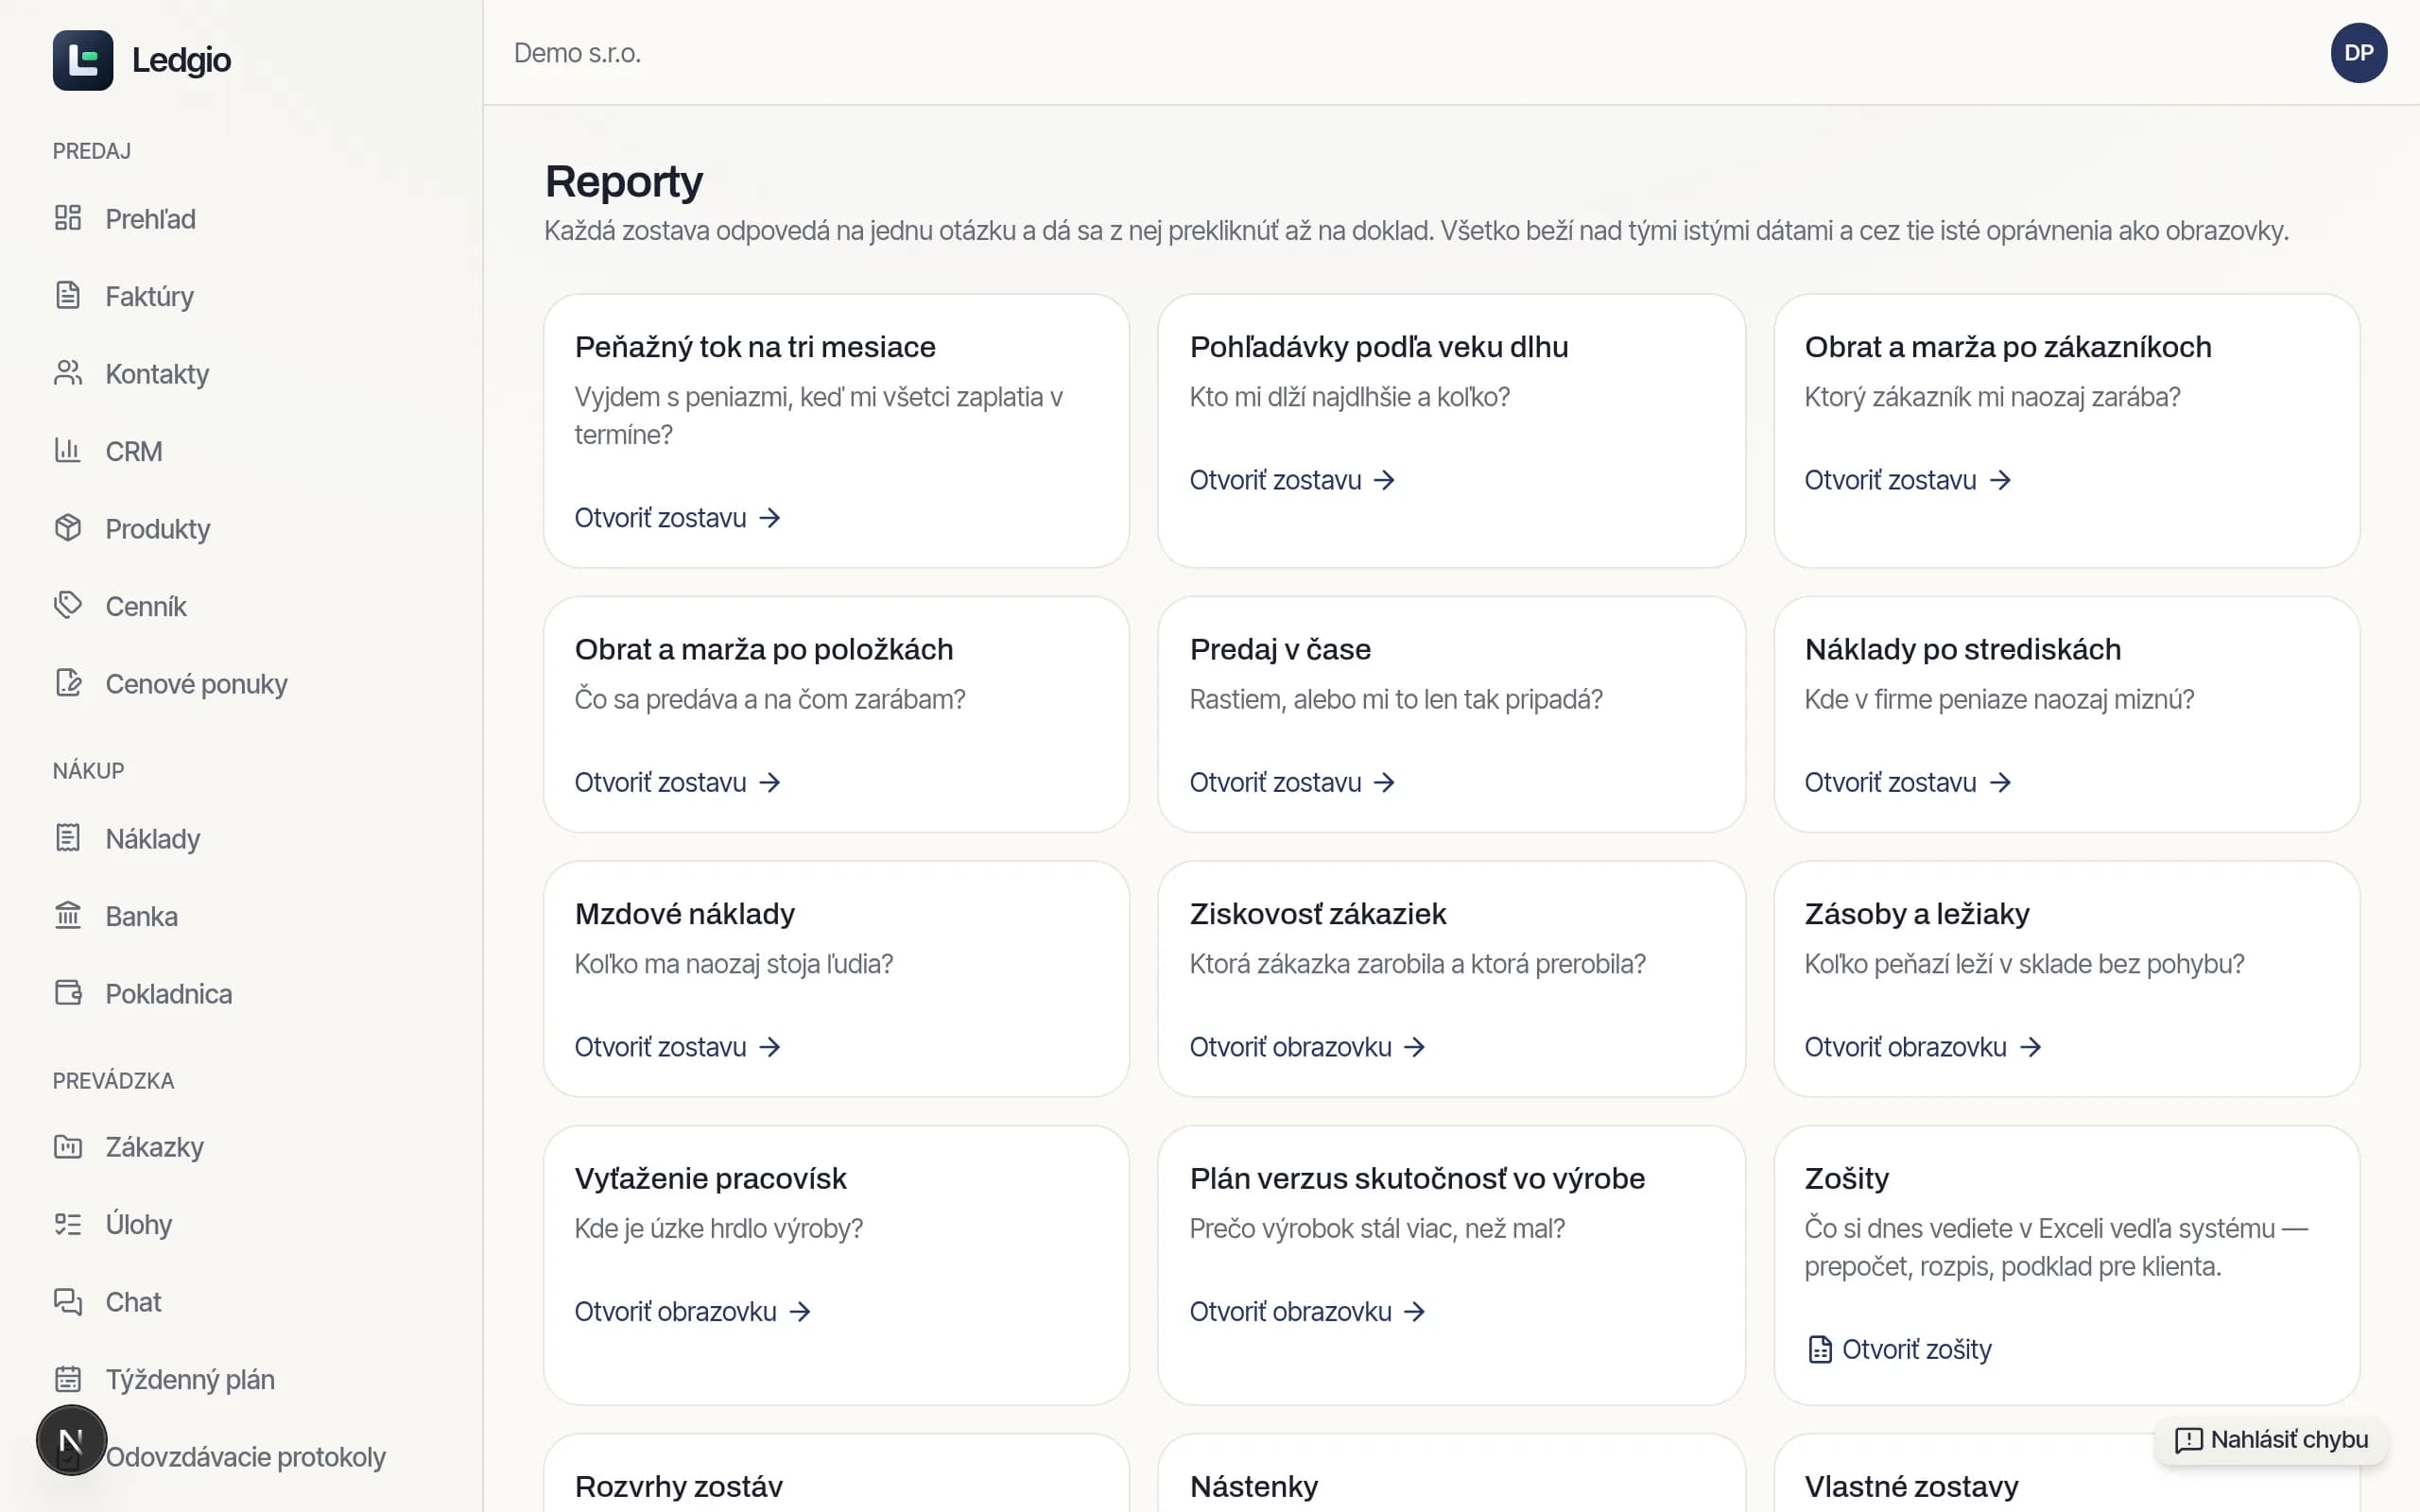Screen dimensions: 2420x1512
Task: Click the Pokladnica wallet icon
Action: pyautogui.click(x=68, y=993)
